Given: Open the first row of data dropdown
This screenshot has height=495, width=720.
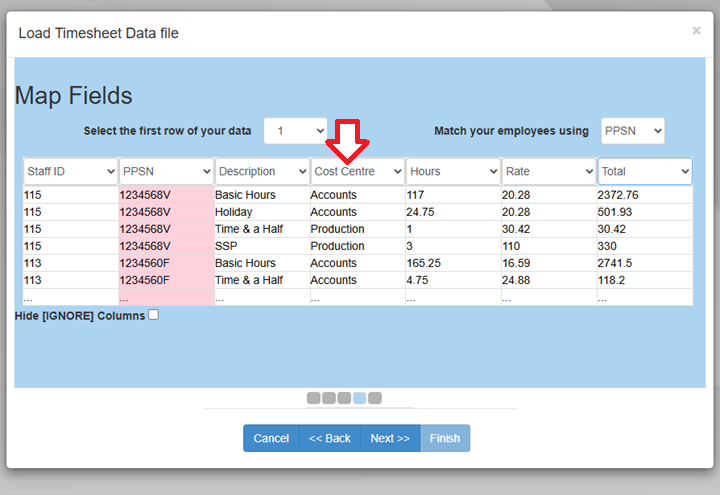Looking at the screenshot, I should coord(296,131).
